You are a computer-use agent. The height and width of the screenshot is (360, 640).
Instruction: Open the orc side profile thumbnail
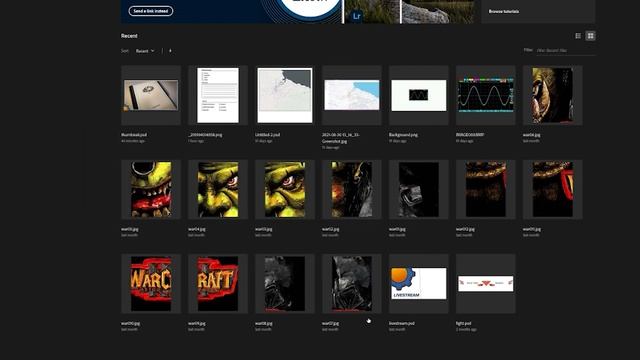coord(553,95)
